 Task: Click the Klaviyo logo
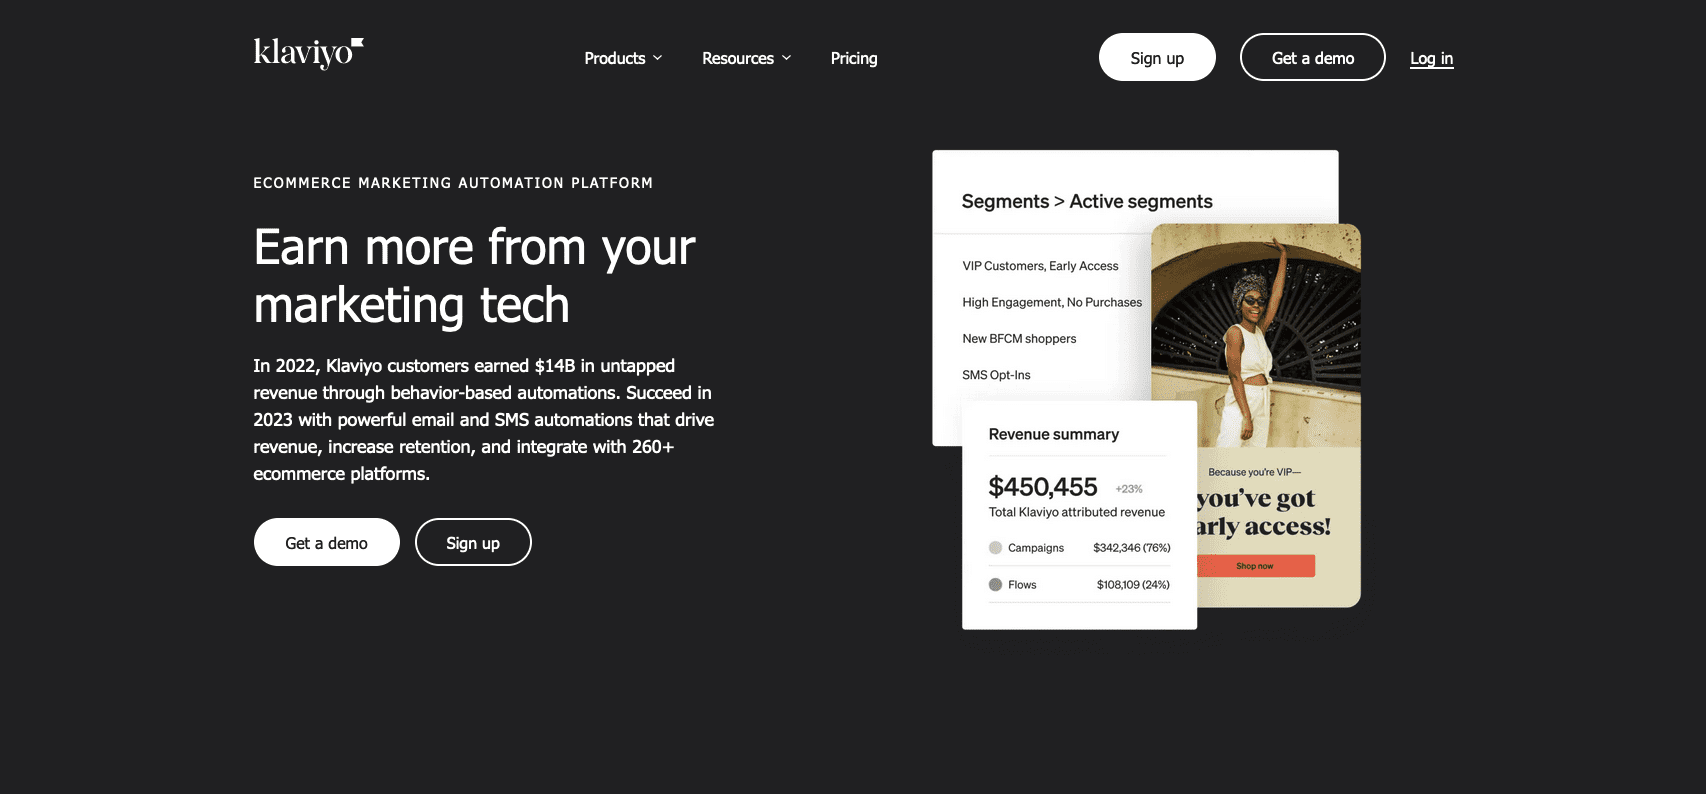pyautogui.click(x=308, y=53)
